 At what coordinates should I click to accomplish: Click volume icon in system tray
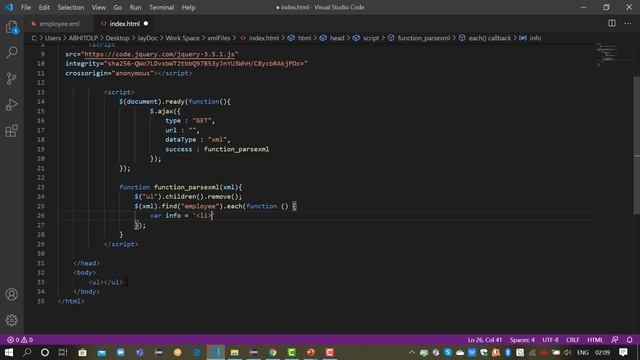click(x=567, y=352)
